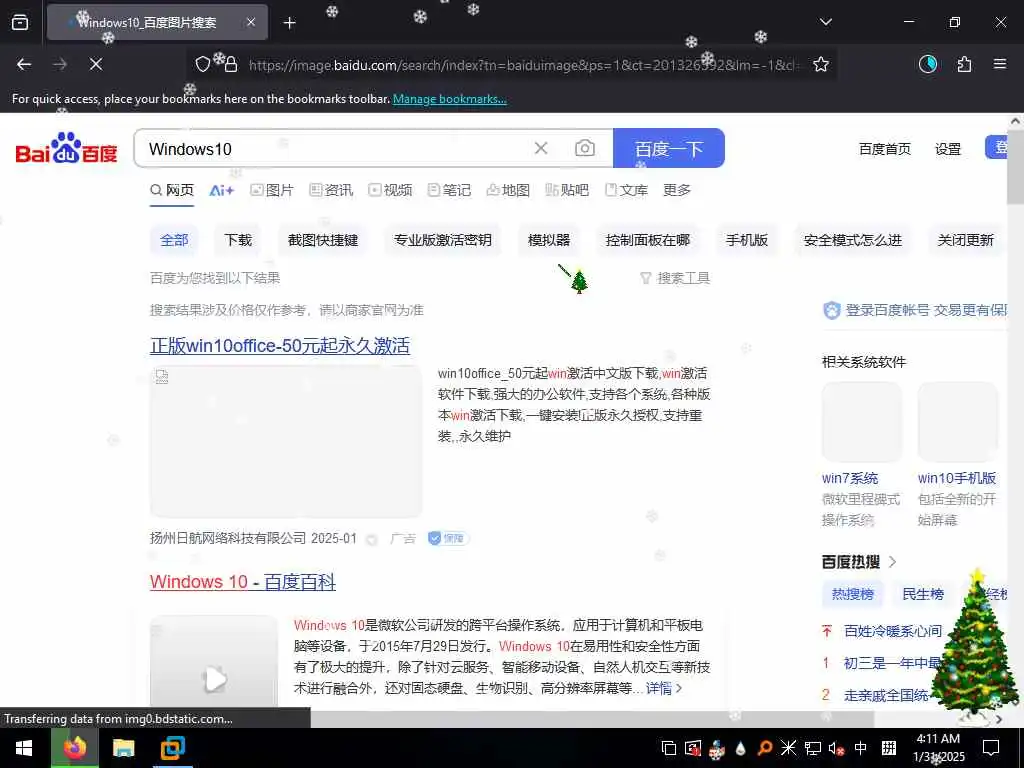1024x768 pixels.
Task: Open the 文库 tab
Action: pos(626,190)
